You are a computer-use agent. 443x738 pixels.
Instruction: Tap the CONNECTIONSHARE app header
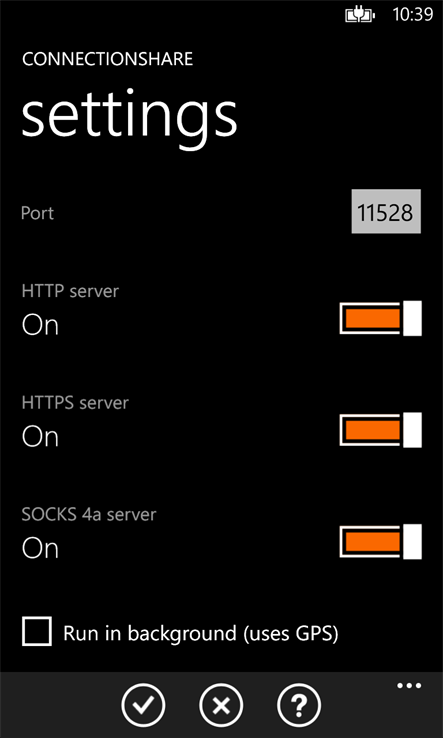(107, 59)
